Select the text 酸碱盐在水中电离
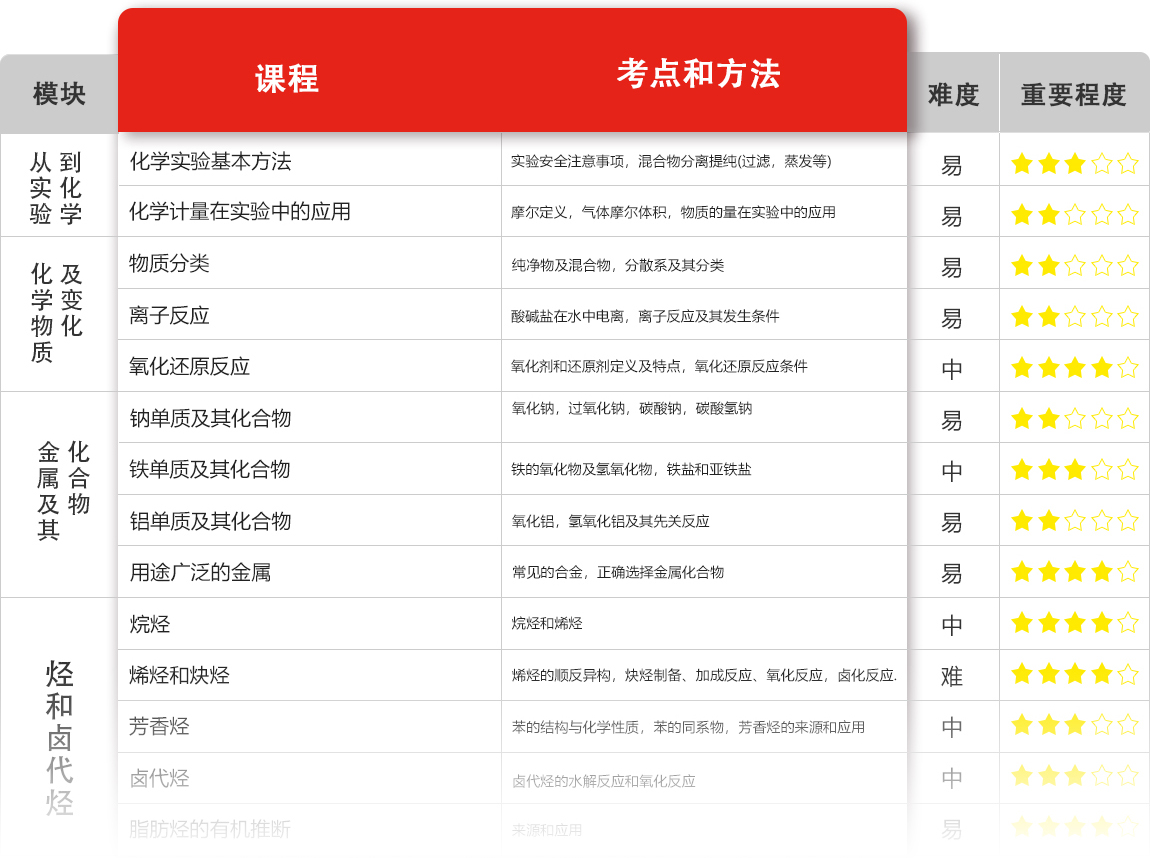This screenshot has height=858, width=1150. pyautogui.click(x=567, y=316)
